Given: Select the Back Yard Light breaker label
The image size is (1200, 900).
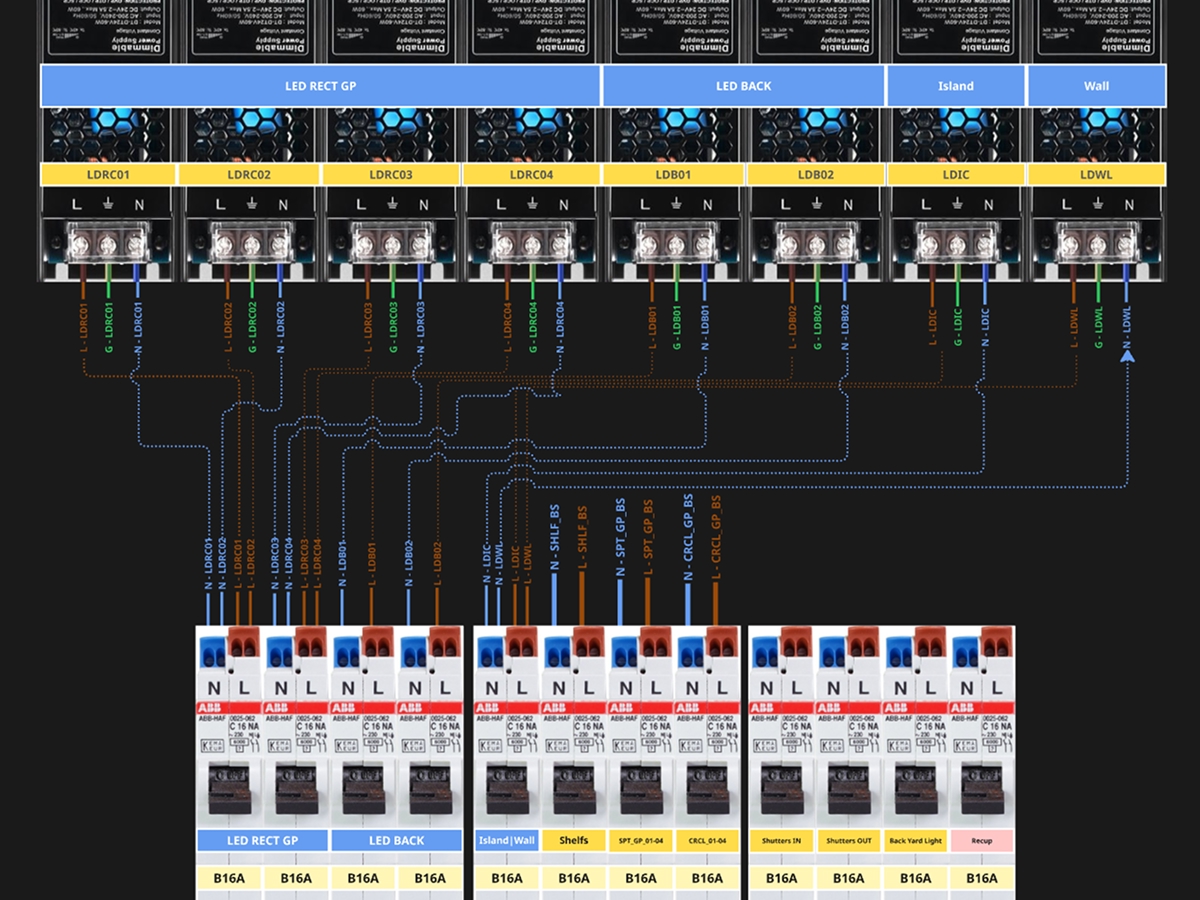Looking at the screenshot, I should pos(915,841).
